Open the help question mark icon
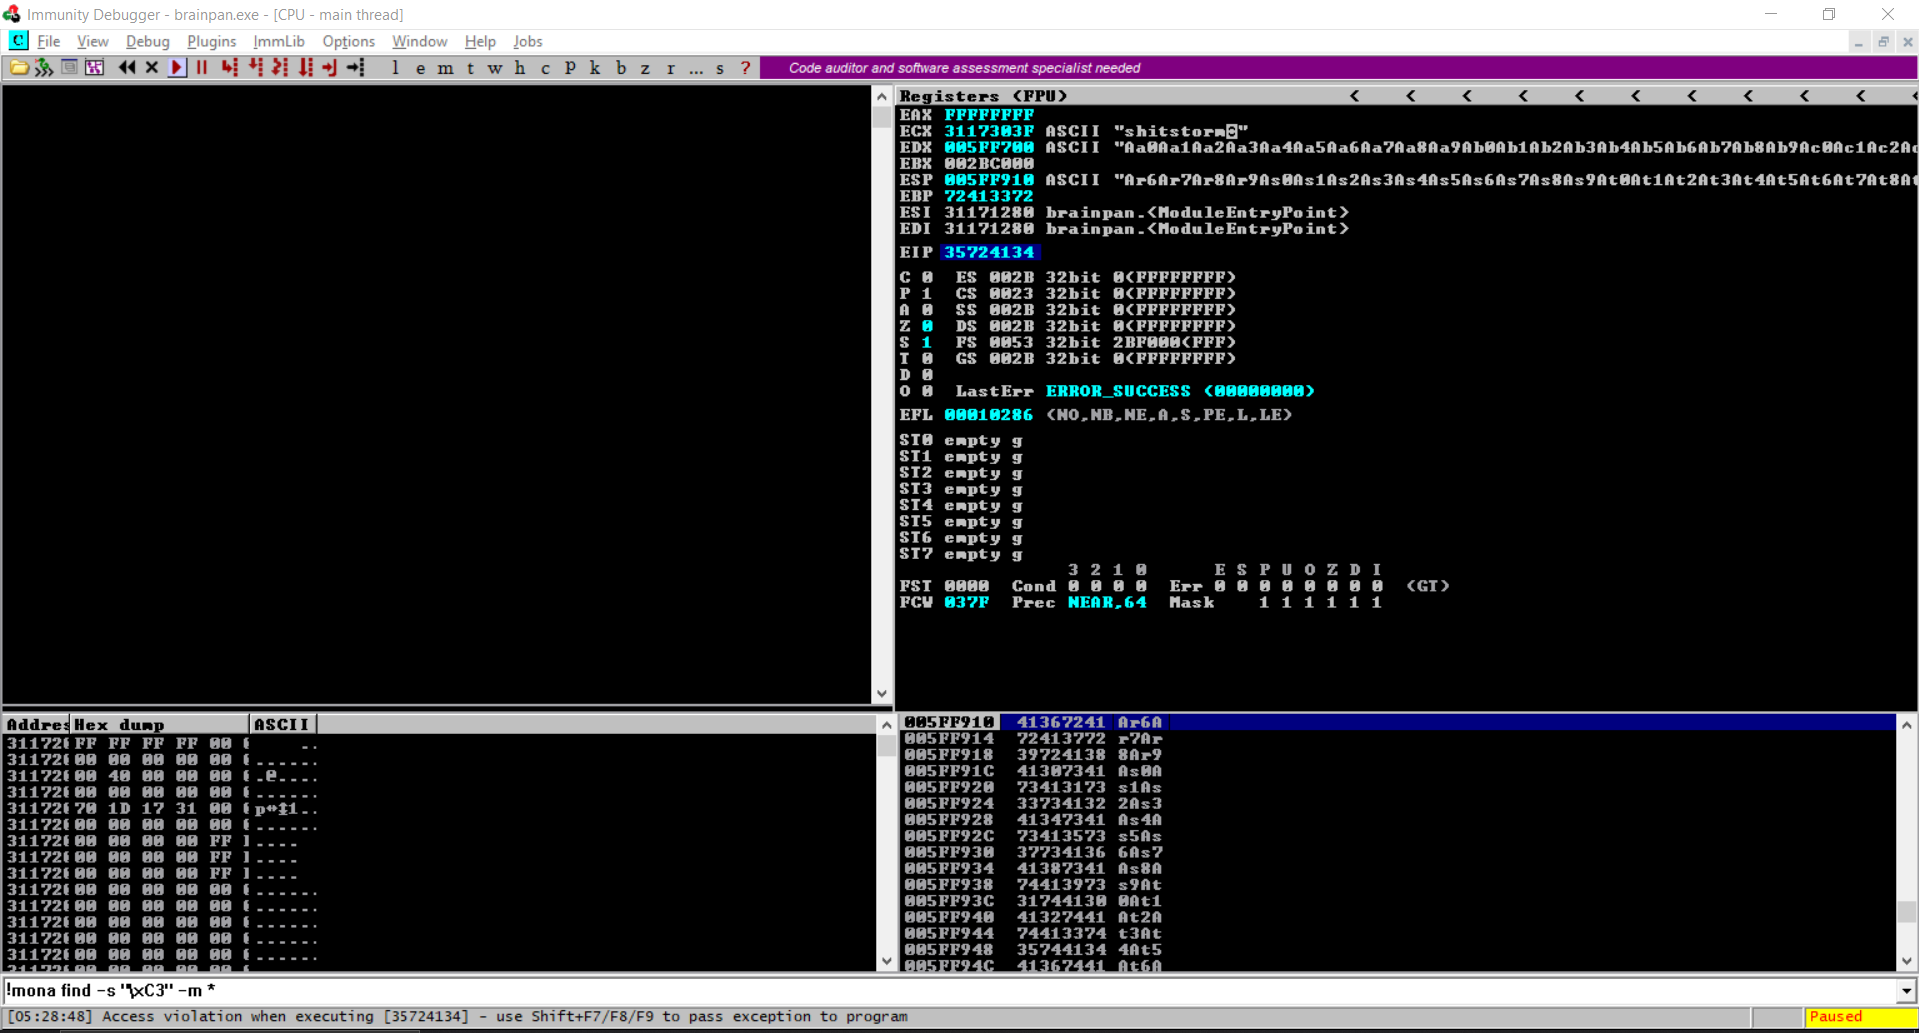This screenshot has height=1033, width=1919. (x=745, y=68)
